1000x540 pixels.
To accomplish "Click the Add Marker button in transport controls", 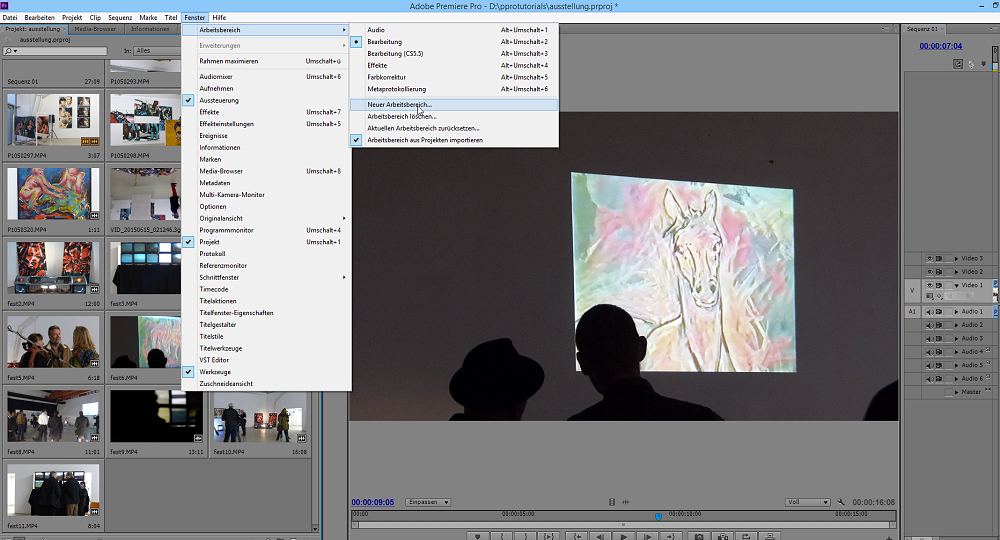I will pos(477,536).
